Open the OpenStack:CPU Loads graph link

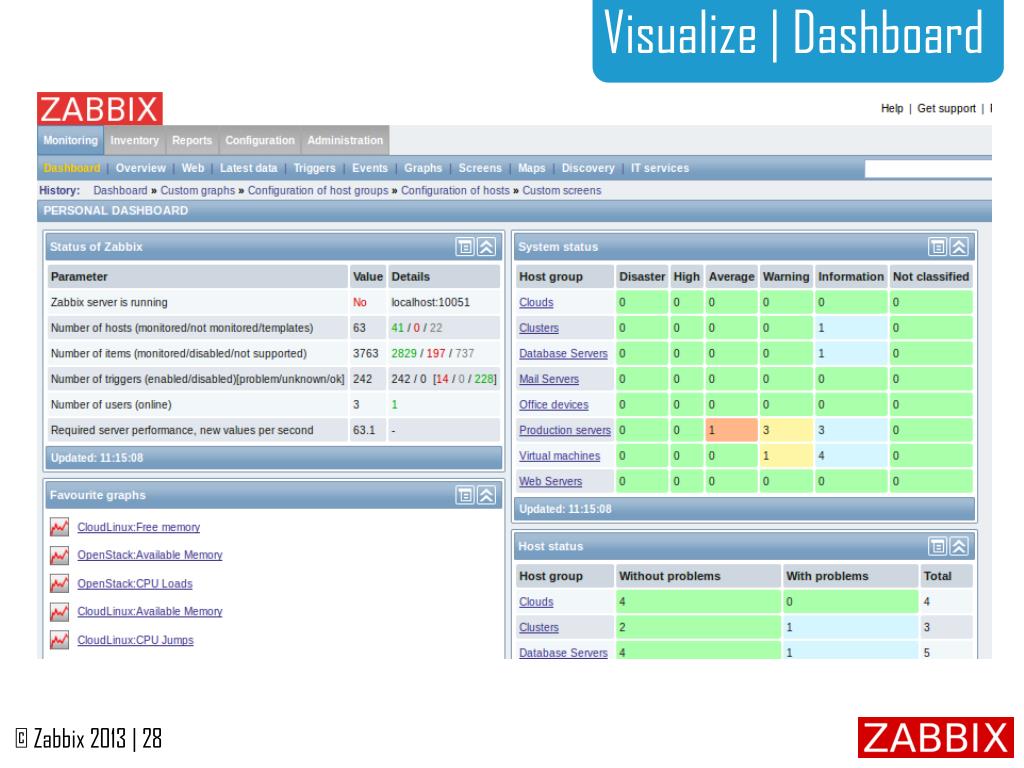[135, 583]
